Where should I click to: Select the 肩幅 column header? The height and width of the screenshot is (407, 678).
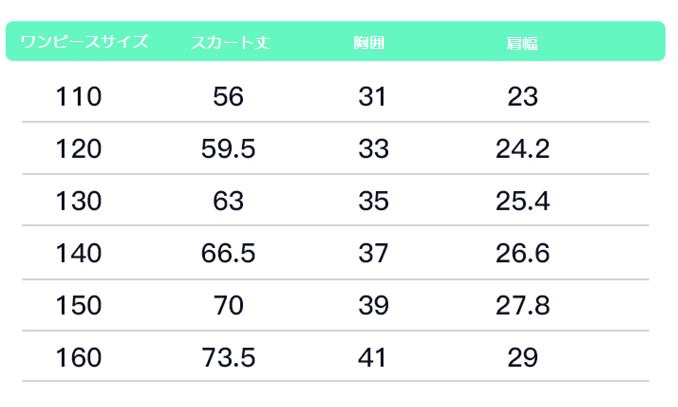click(523, 43)
